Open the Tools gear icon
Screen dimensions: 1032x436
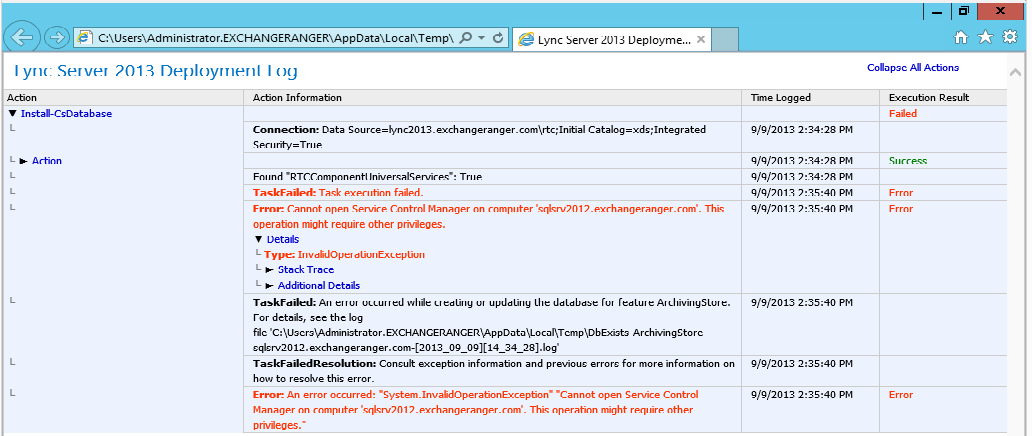pyautogui.click(x=1010, y=38)
